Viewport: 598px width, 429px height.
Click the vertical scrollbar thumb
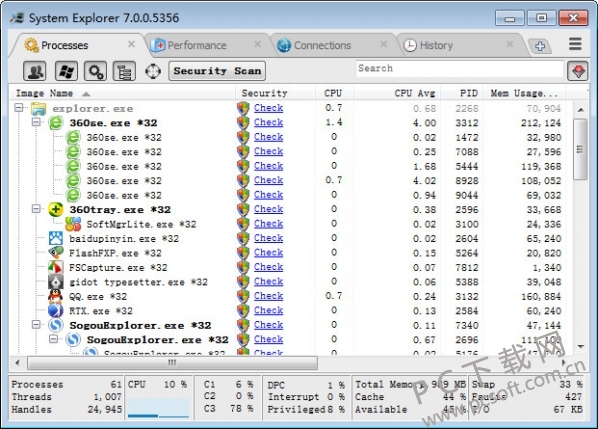coord(580,149)
